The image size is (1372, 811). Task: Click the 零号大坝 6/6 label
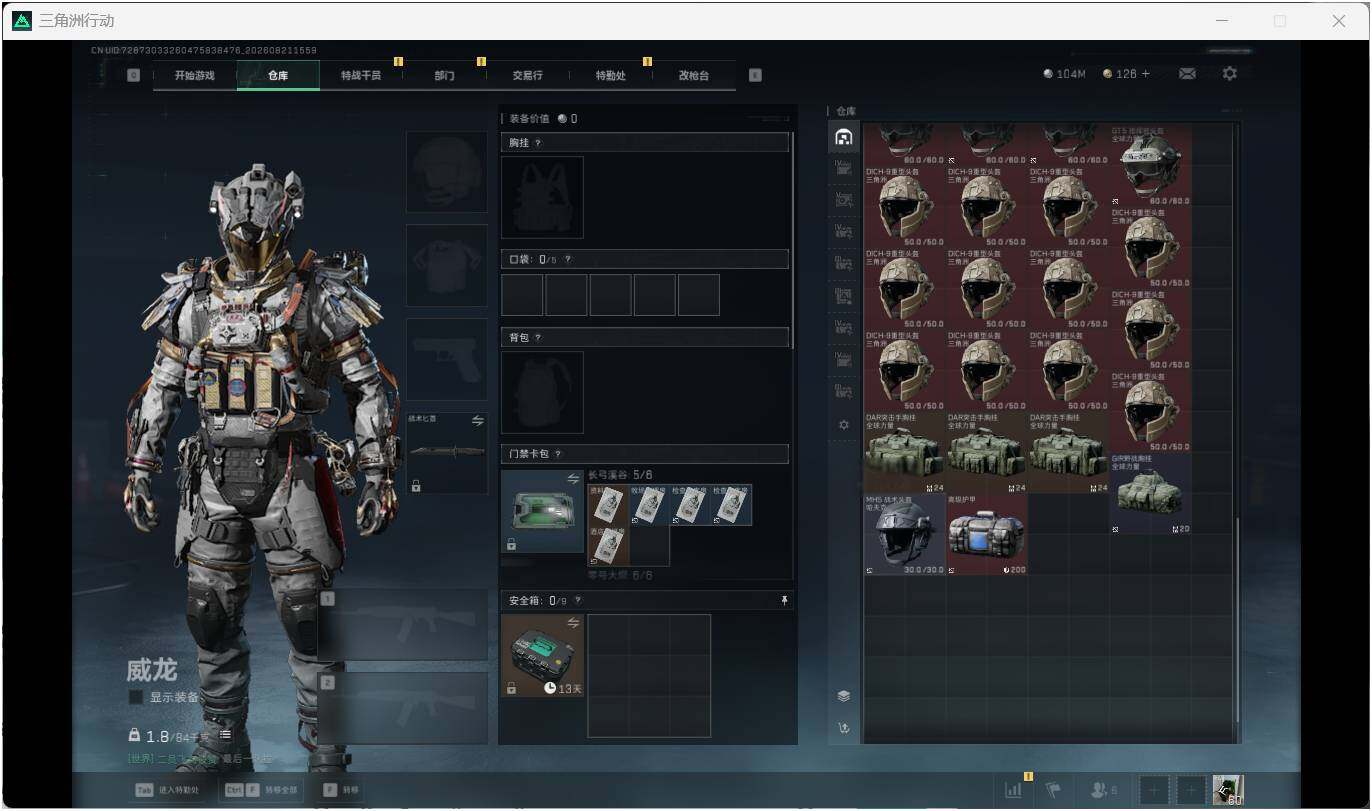(x=620, y=576)
